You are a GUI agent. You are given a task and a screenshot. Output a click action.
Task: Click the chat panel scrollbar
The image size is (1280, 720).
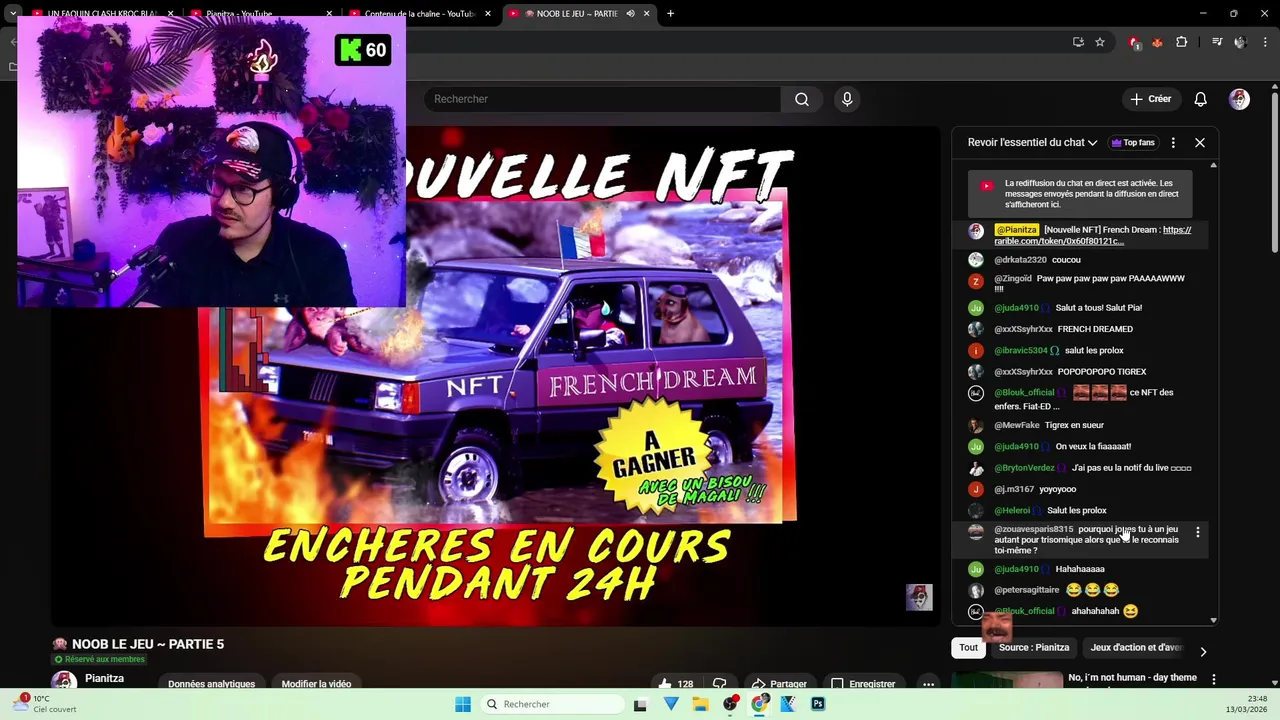(x=1213, y=391)
